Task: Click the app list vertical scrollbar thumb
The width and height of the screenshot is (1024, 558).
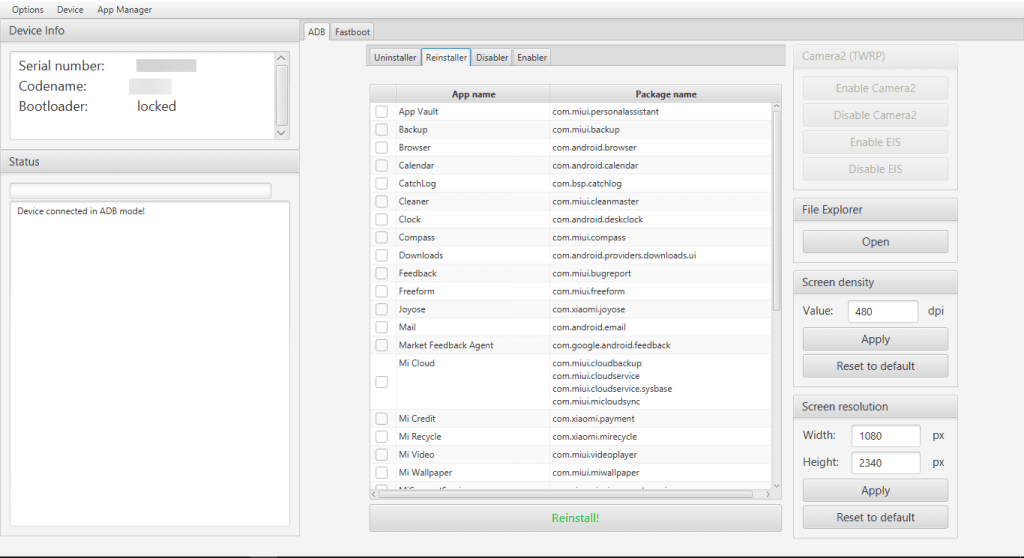Action: click(x=776, y=211)
